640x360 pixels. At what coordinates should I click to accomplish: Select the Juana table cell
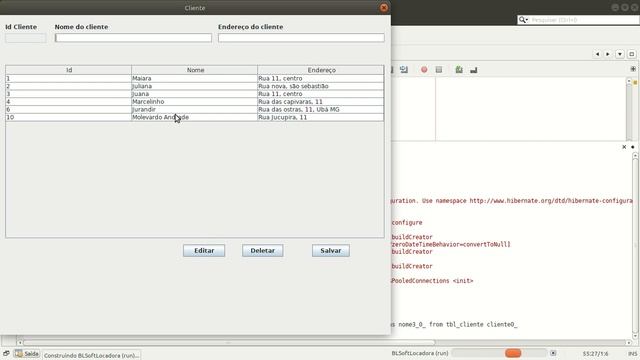tap(195, 94)
